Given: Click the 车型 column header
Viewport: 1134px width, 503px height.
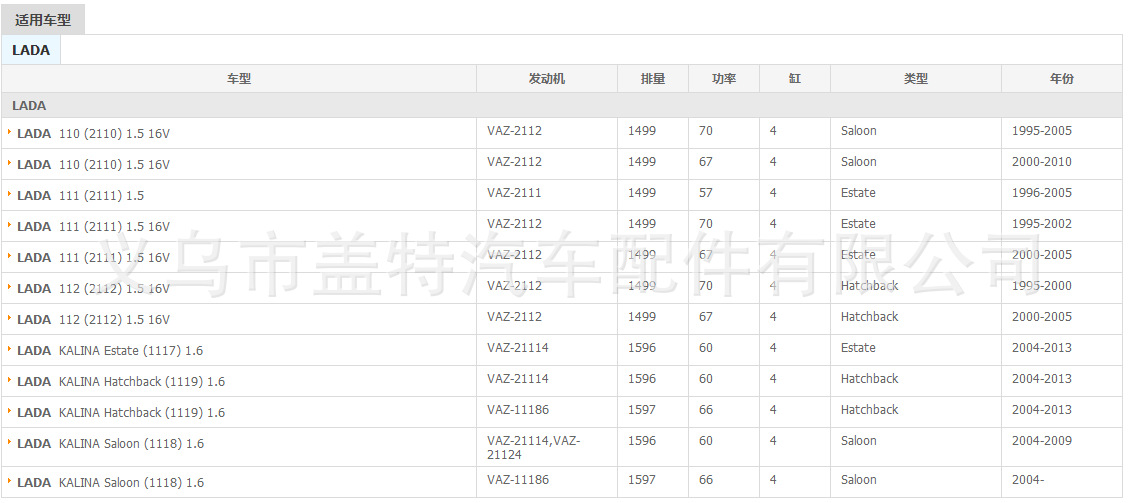Looking at the screenshot, I should [239, 79].
